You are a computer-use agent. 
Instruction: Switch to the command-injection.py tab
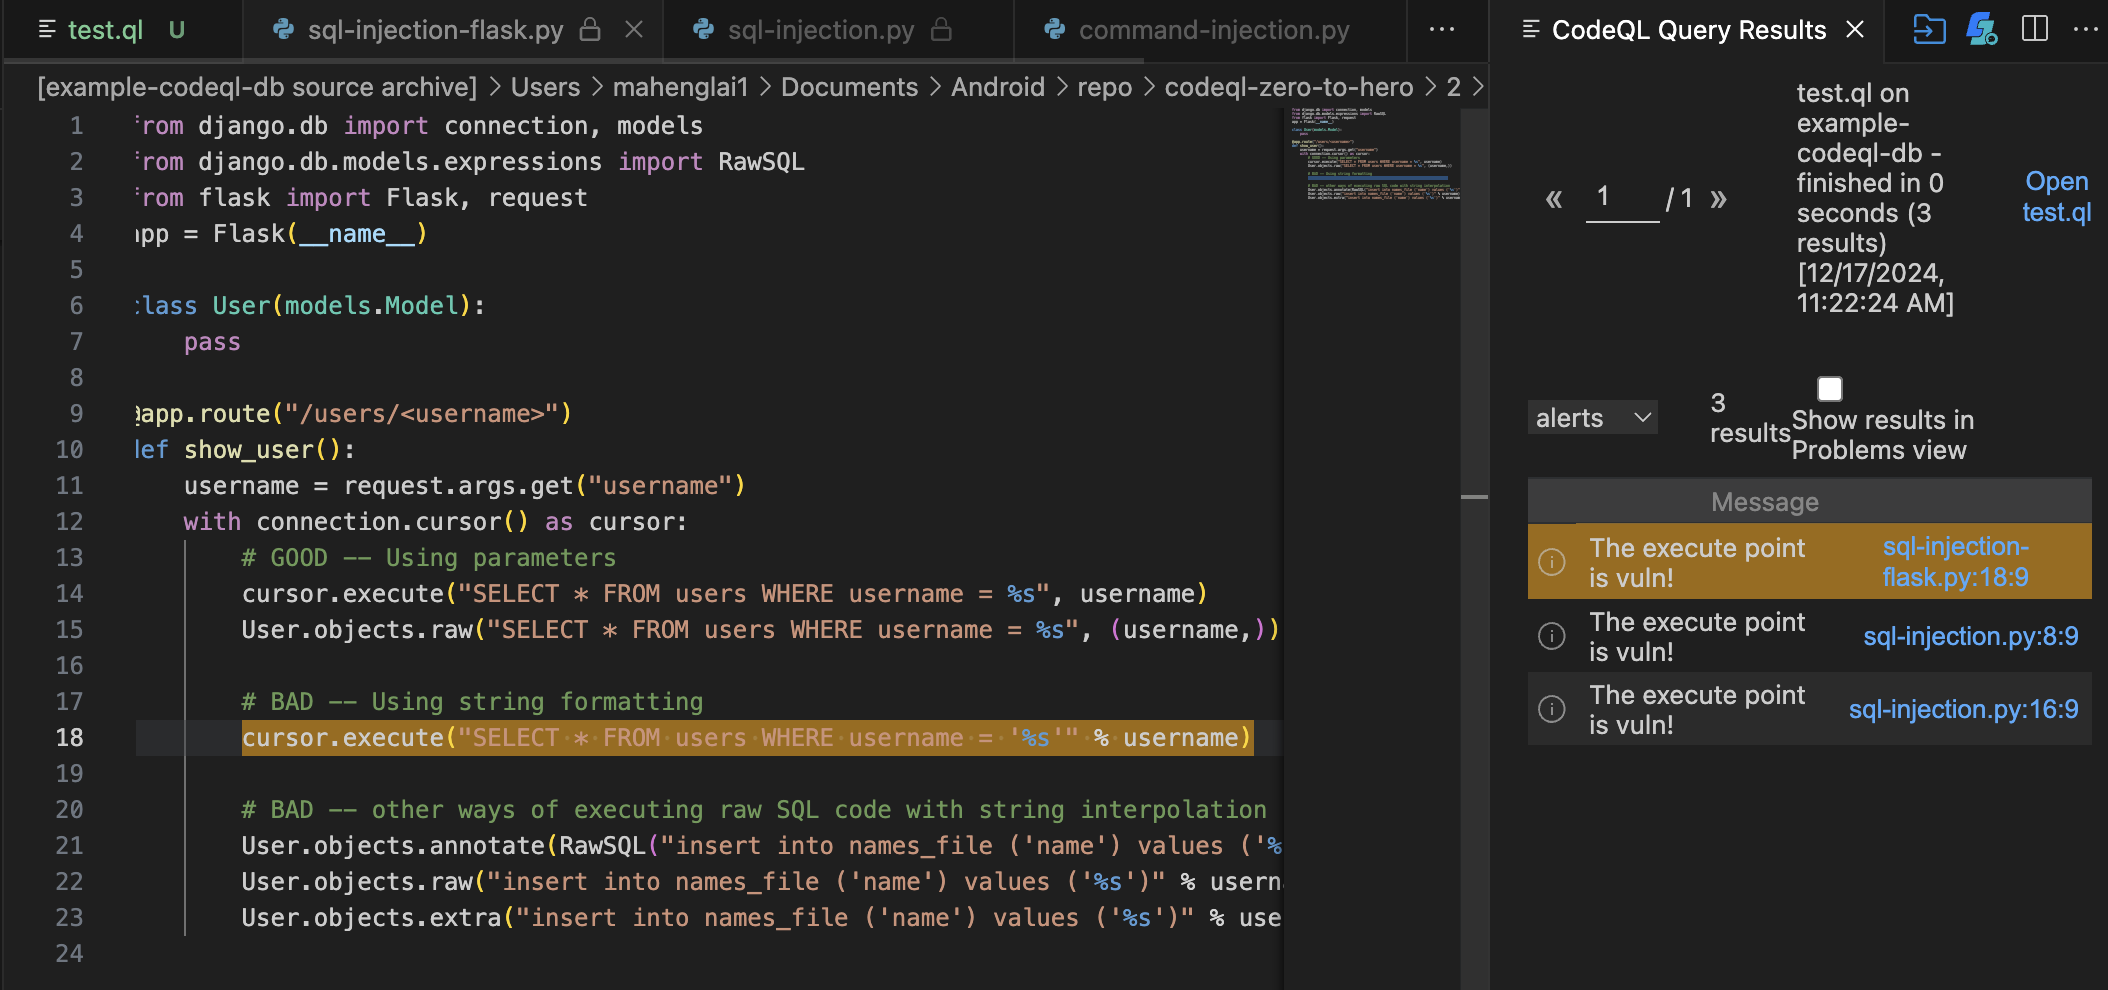tap(1213, 30)
